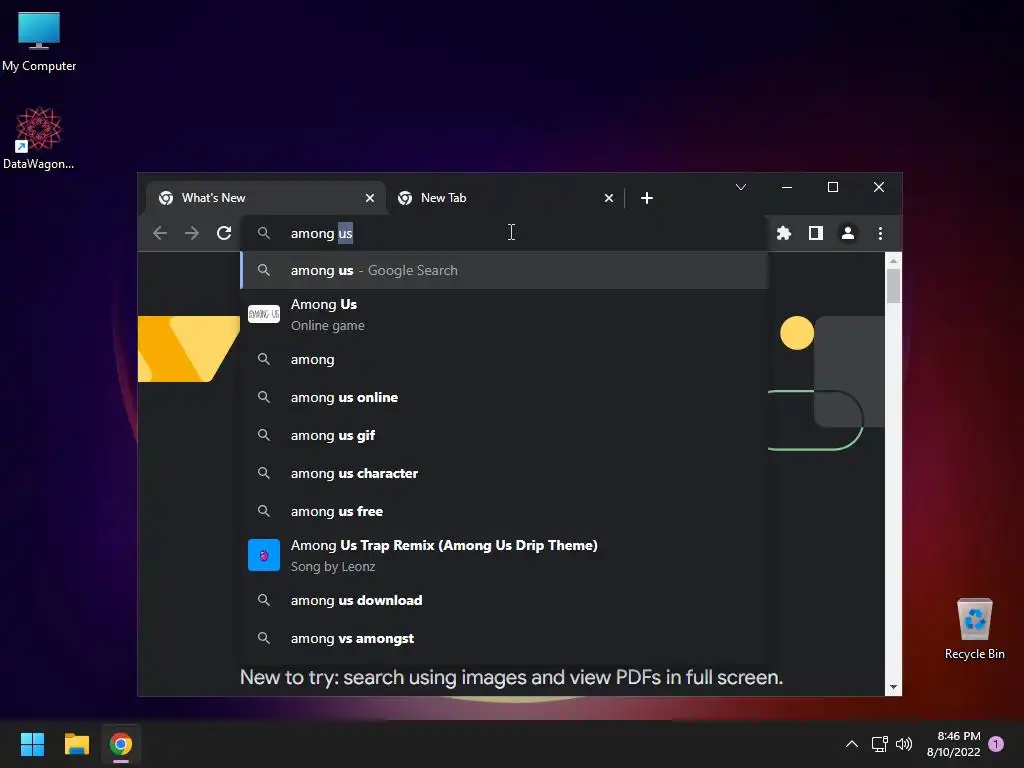
Task: Open the clock showing 8:46 PM
Action: point(953,744)
